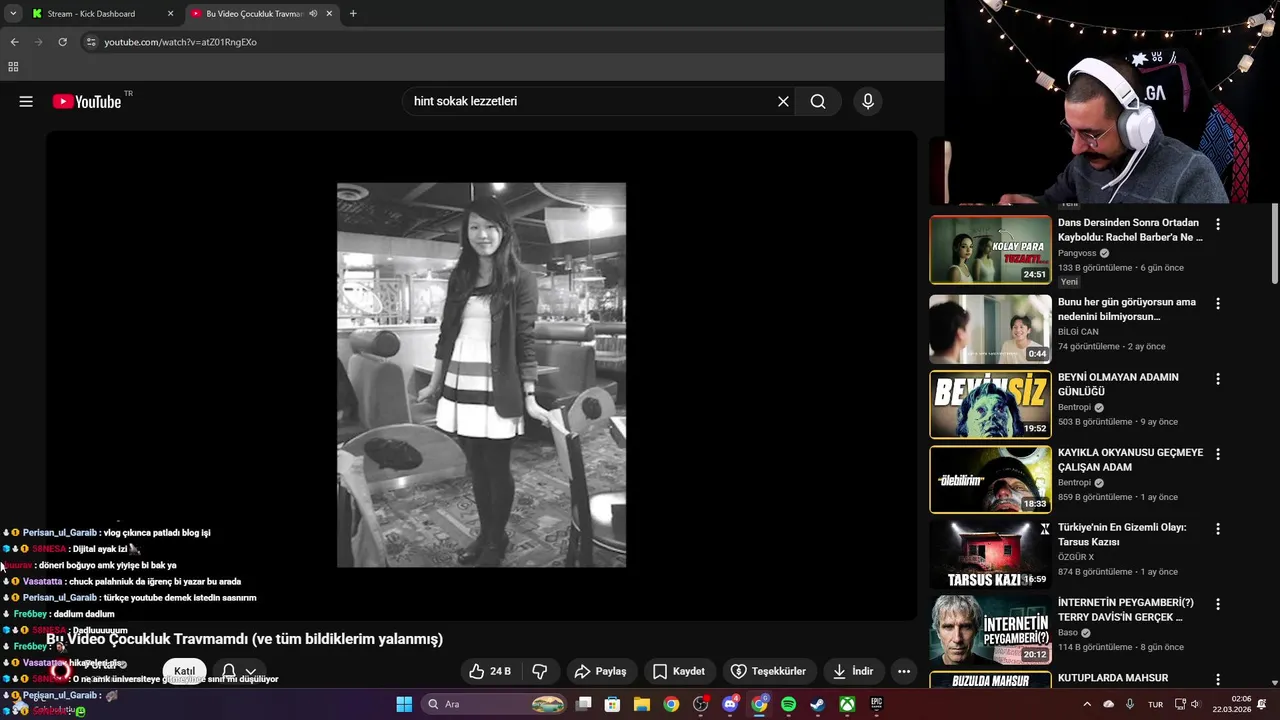Open options for KAYIKLA OKYANUSU GEÇMEYE video
This screenshot has width=1280, height=720.
1217,454
